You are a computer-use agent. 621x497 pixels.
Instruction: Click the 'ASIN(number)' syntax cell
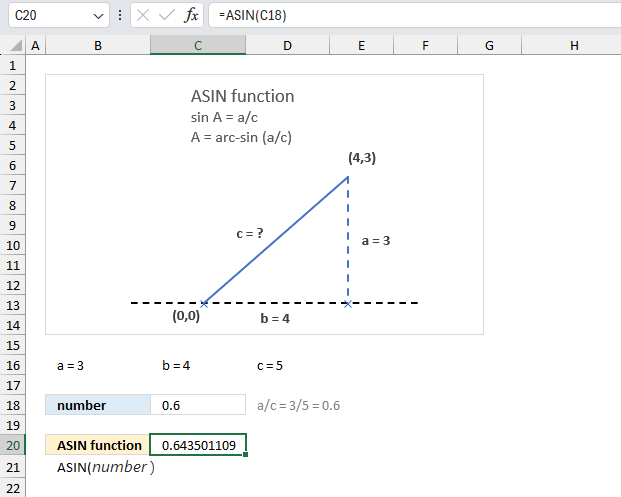point(106,467)
